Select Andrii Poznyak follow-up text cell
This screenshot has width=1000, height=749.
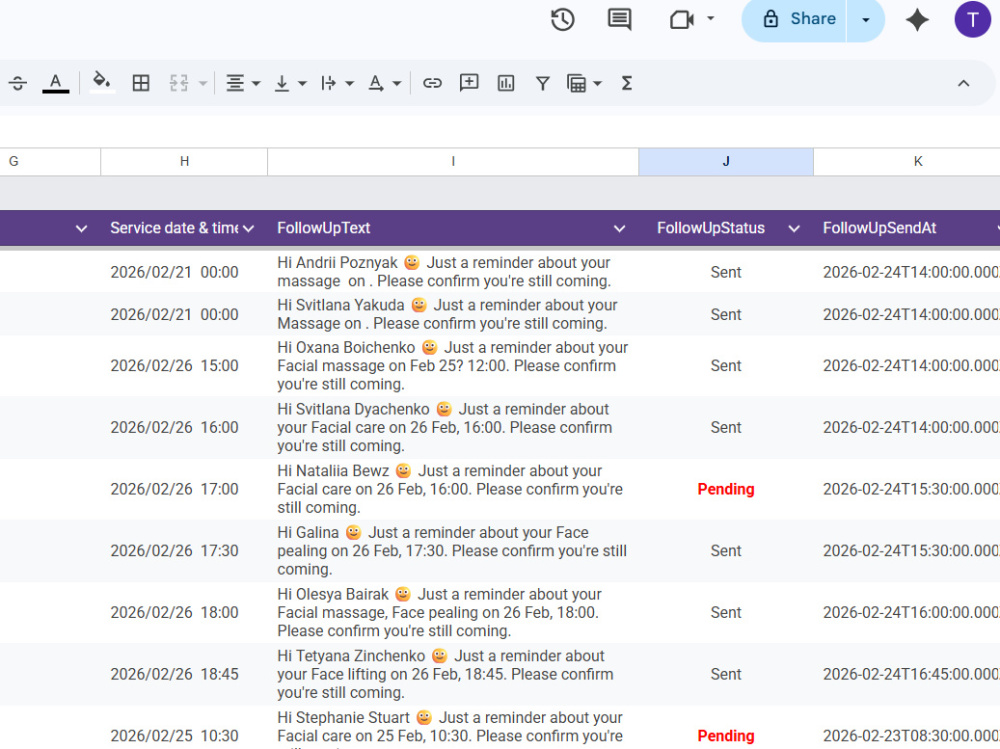pyautogui.click(x=453, y=272)
